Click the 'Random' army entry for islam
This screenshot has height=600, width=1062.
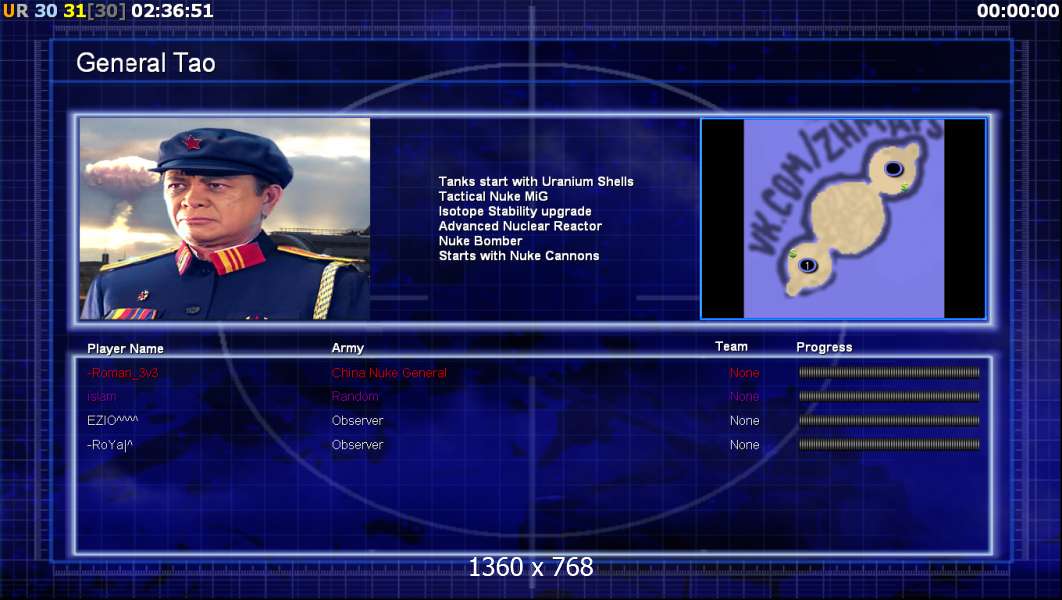pyautogui.click(x=355, y=397)
